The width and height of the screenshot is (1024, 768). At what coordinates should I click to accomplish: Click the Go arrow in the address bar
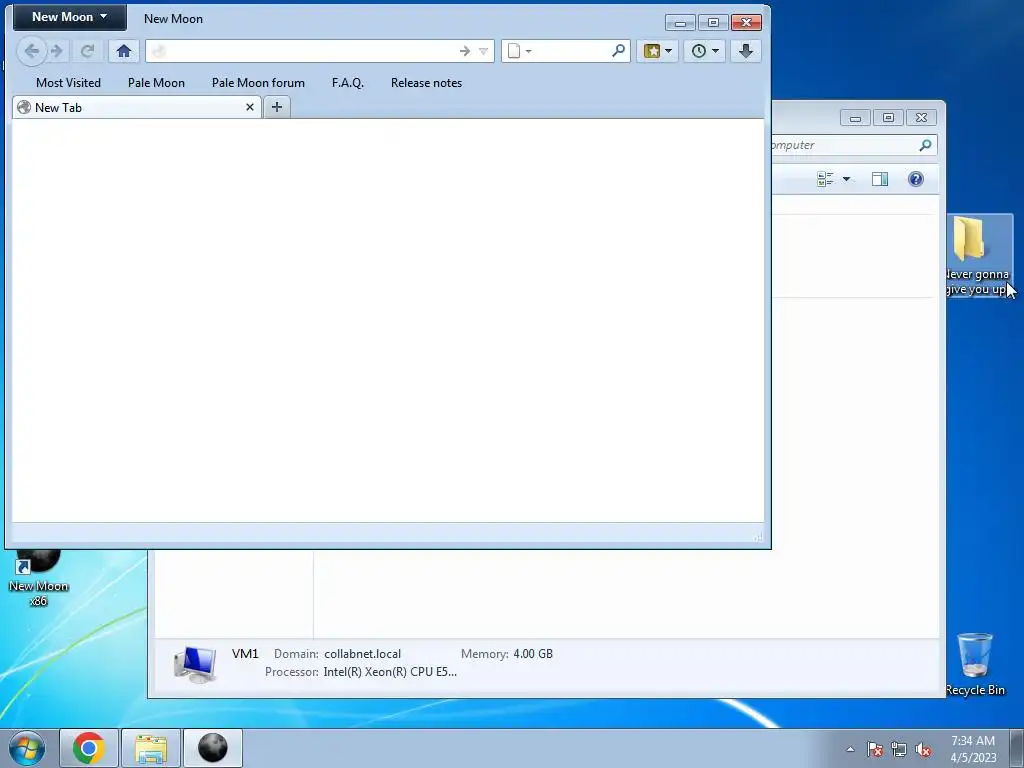[464, 51]
